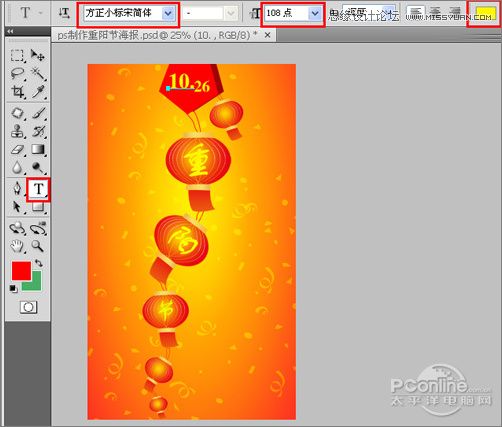The image size is (502, 427).
Task: Select the Rectangle shape tool
Action: 38,207
